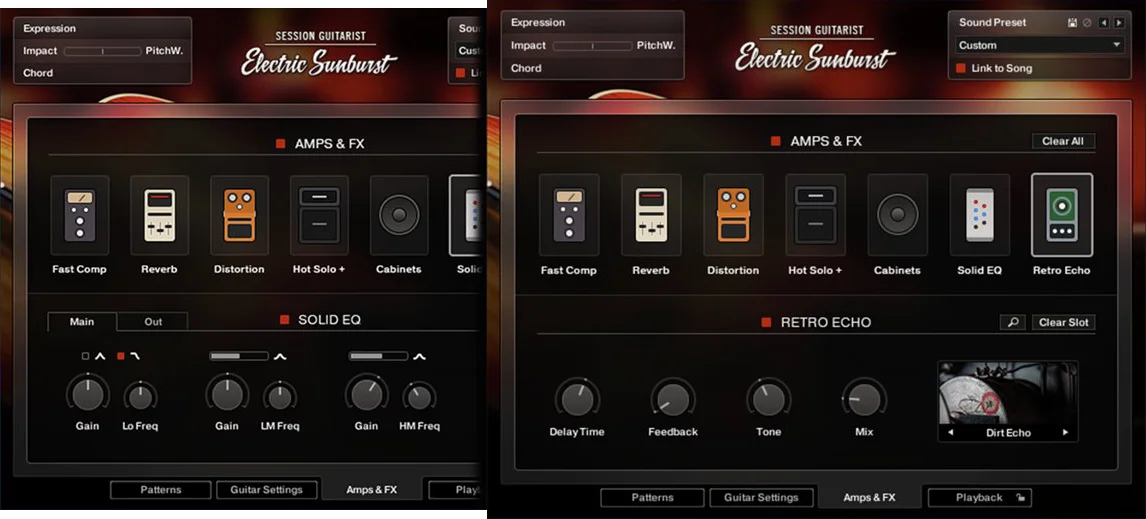This screenshot has width=1146, height=519.
Task: Select Hot Solo + amp in Solid EQ view
Action: (x=319, y=216)
